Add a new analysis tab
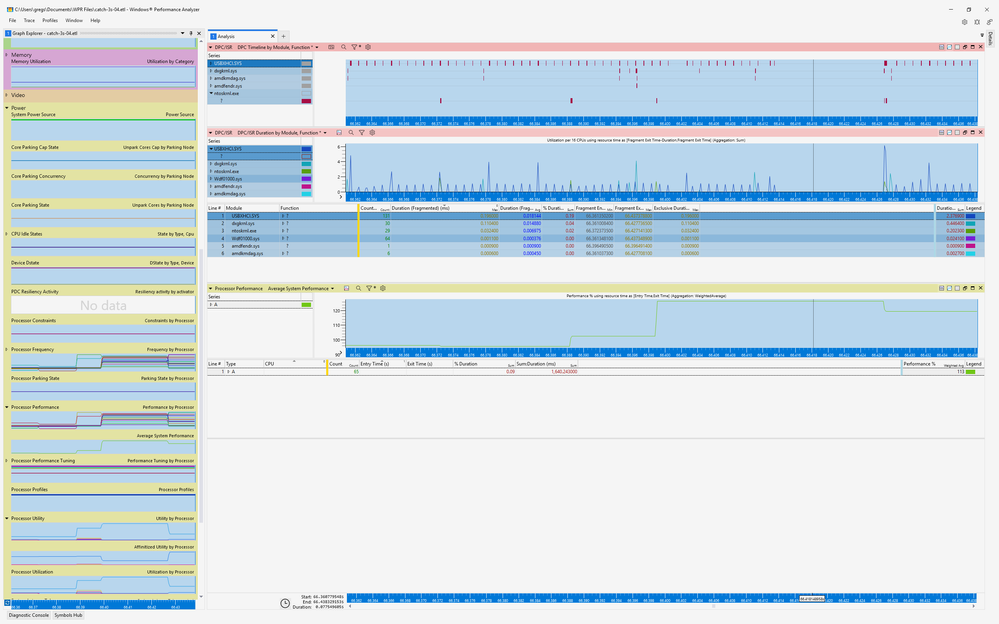This screenshot has width=999, height=624. coord(284,36)
